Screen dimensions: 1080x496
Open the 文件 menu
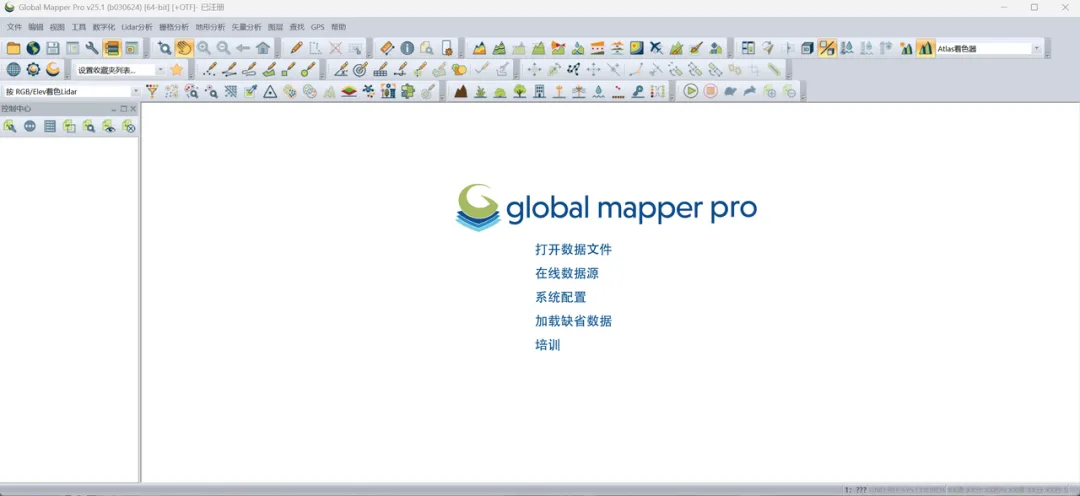point(14,27)
